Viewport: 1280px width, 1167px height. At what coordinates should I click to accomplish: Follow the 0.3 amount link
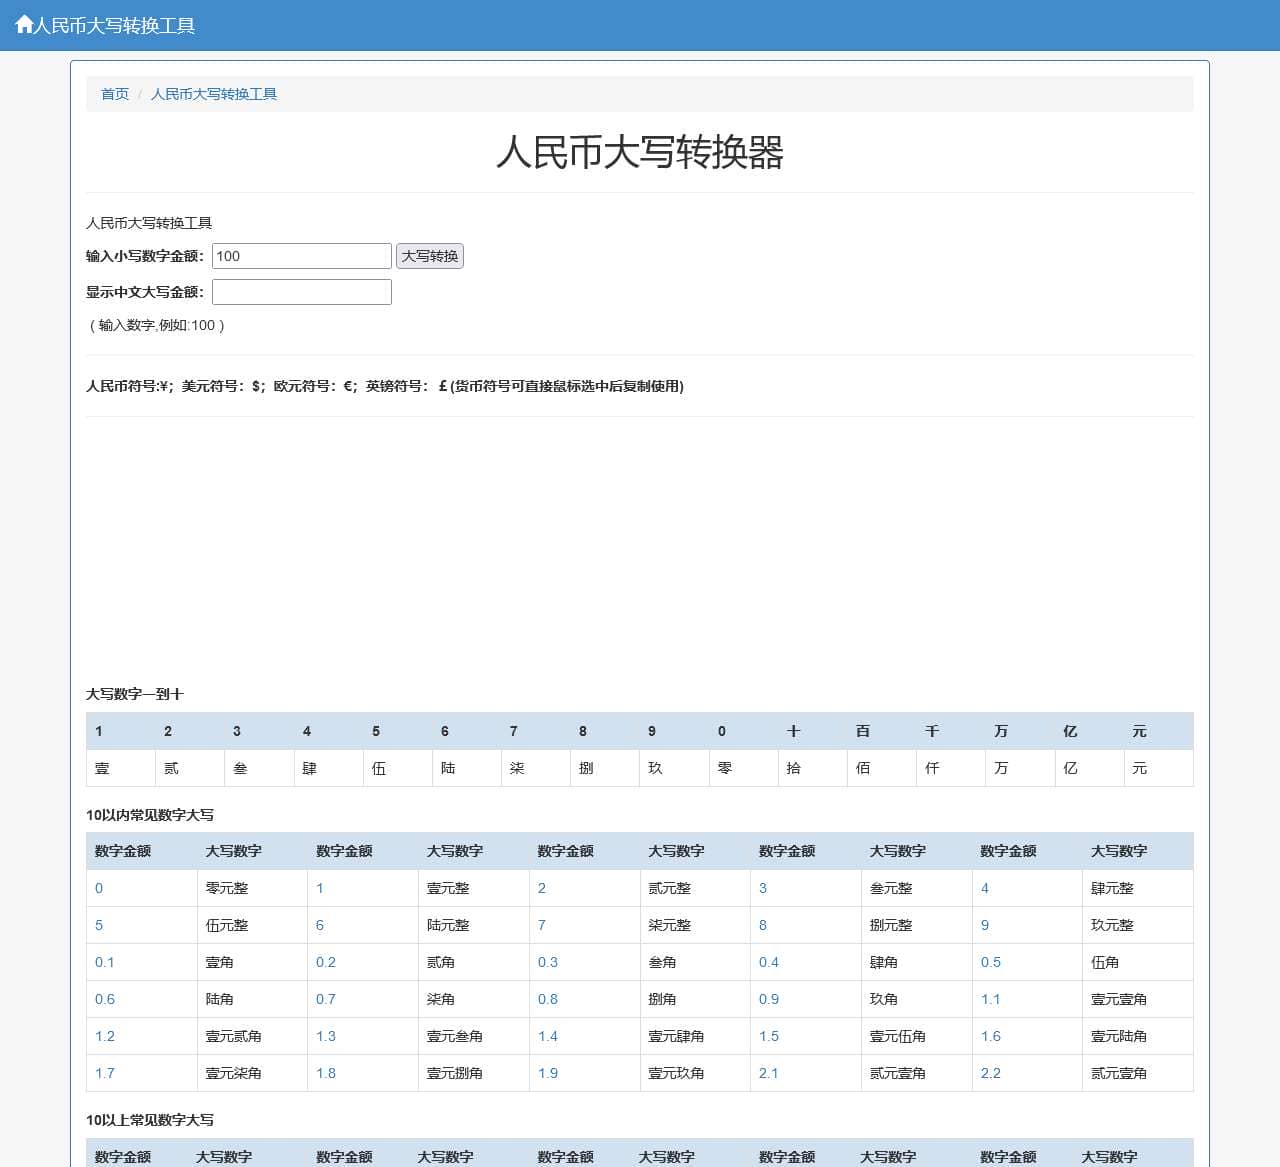(x=548, y=962)
